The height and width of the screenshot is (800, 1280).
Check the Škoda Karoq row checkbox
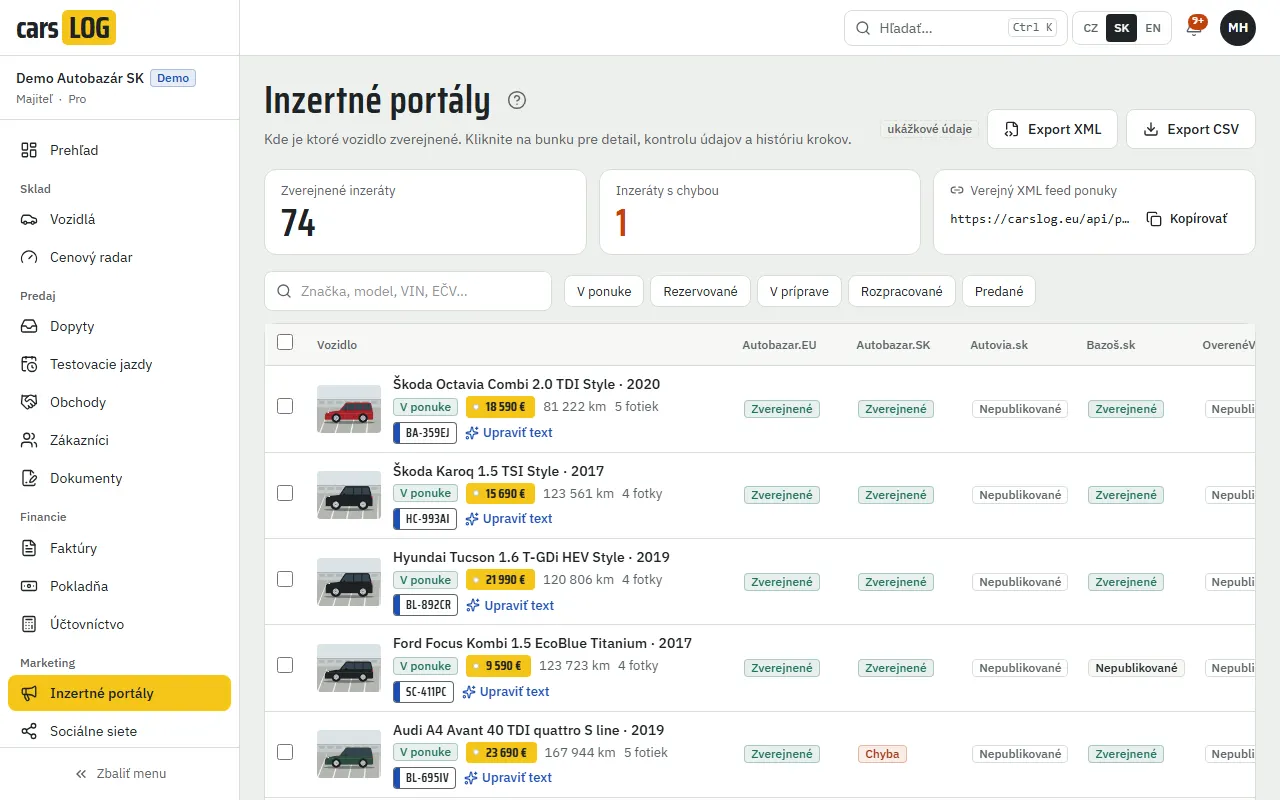285,493
